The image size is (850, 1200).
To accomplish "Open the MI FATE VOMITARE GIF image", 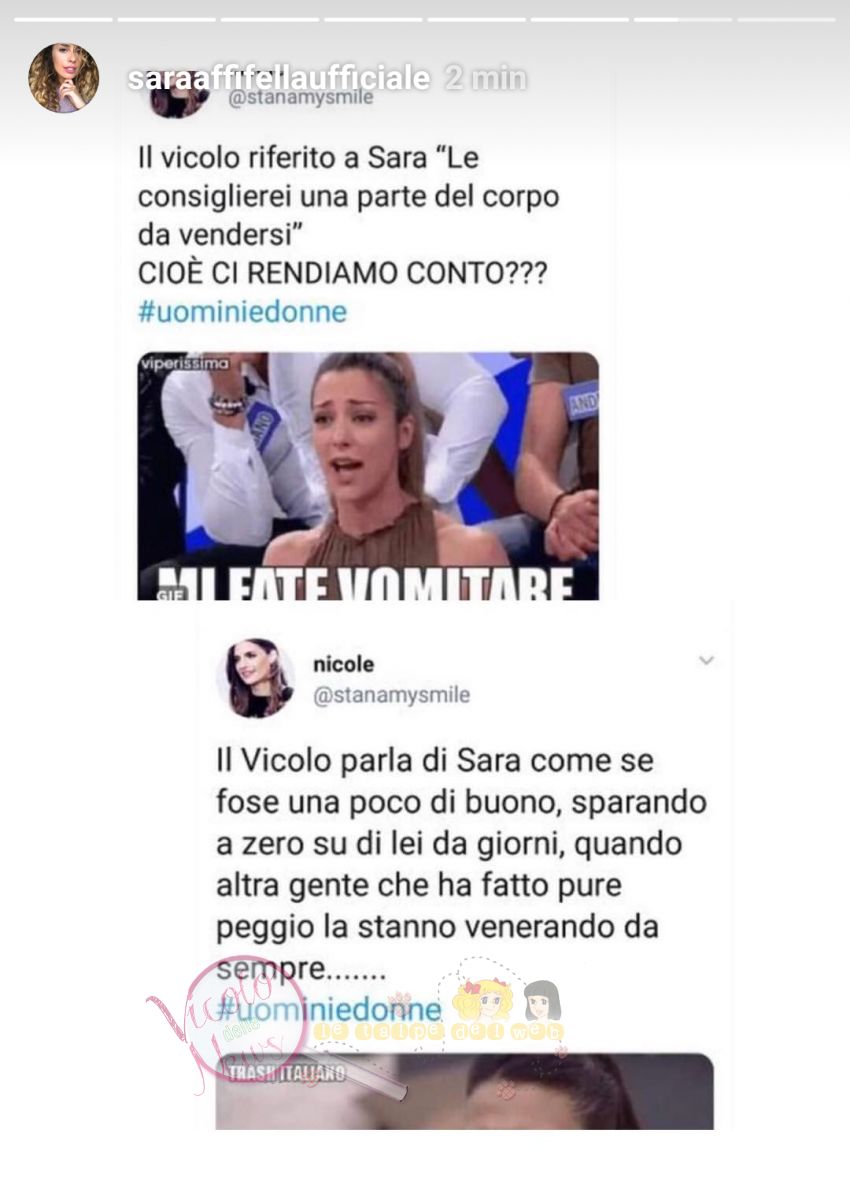I will (368, 476).
